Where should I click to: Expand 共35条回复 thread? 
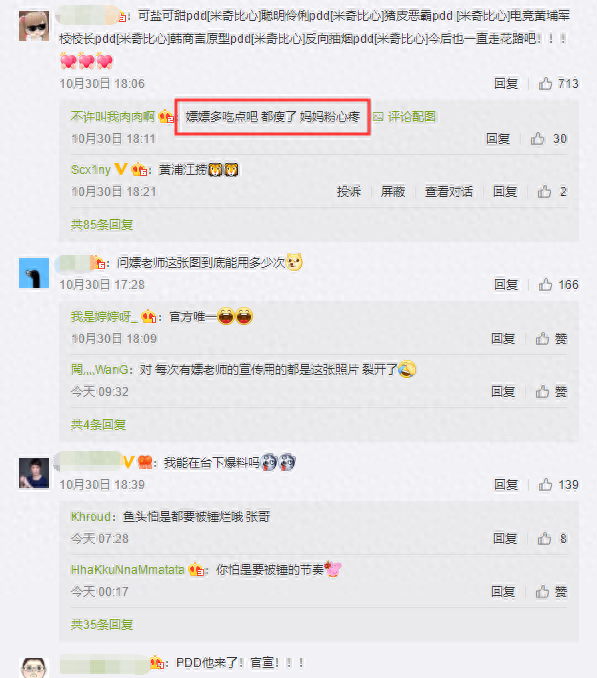coord(102,625)
